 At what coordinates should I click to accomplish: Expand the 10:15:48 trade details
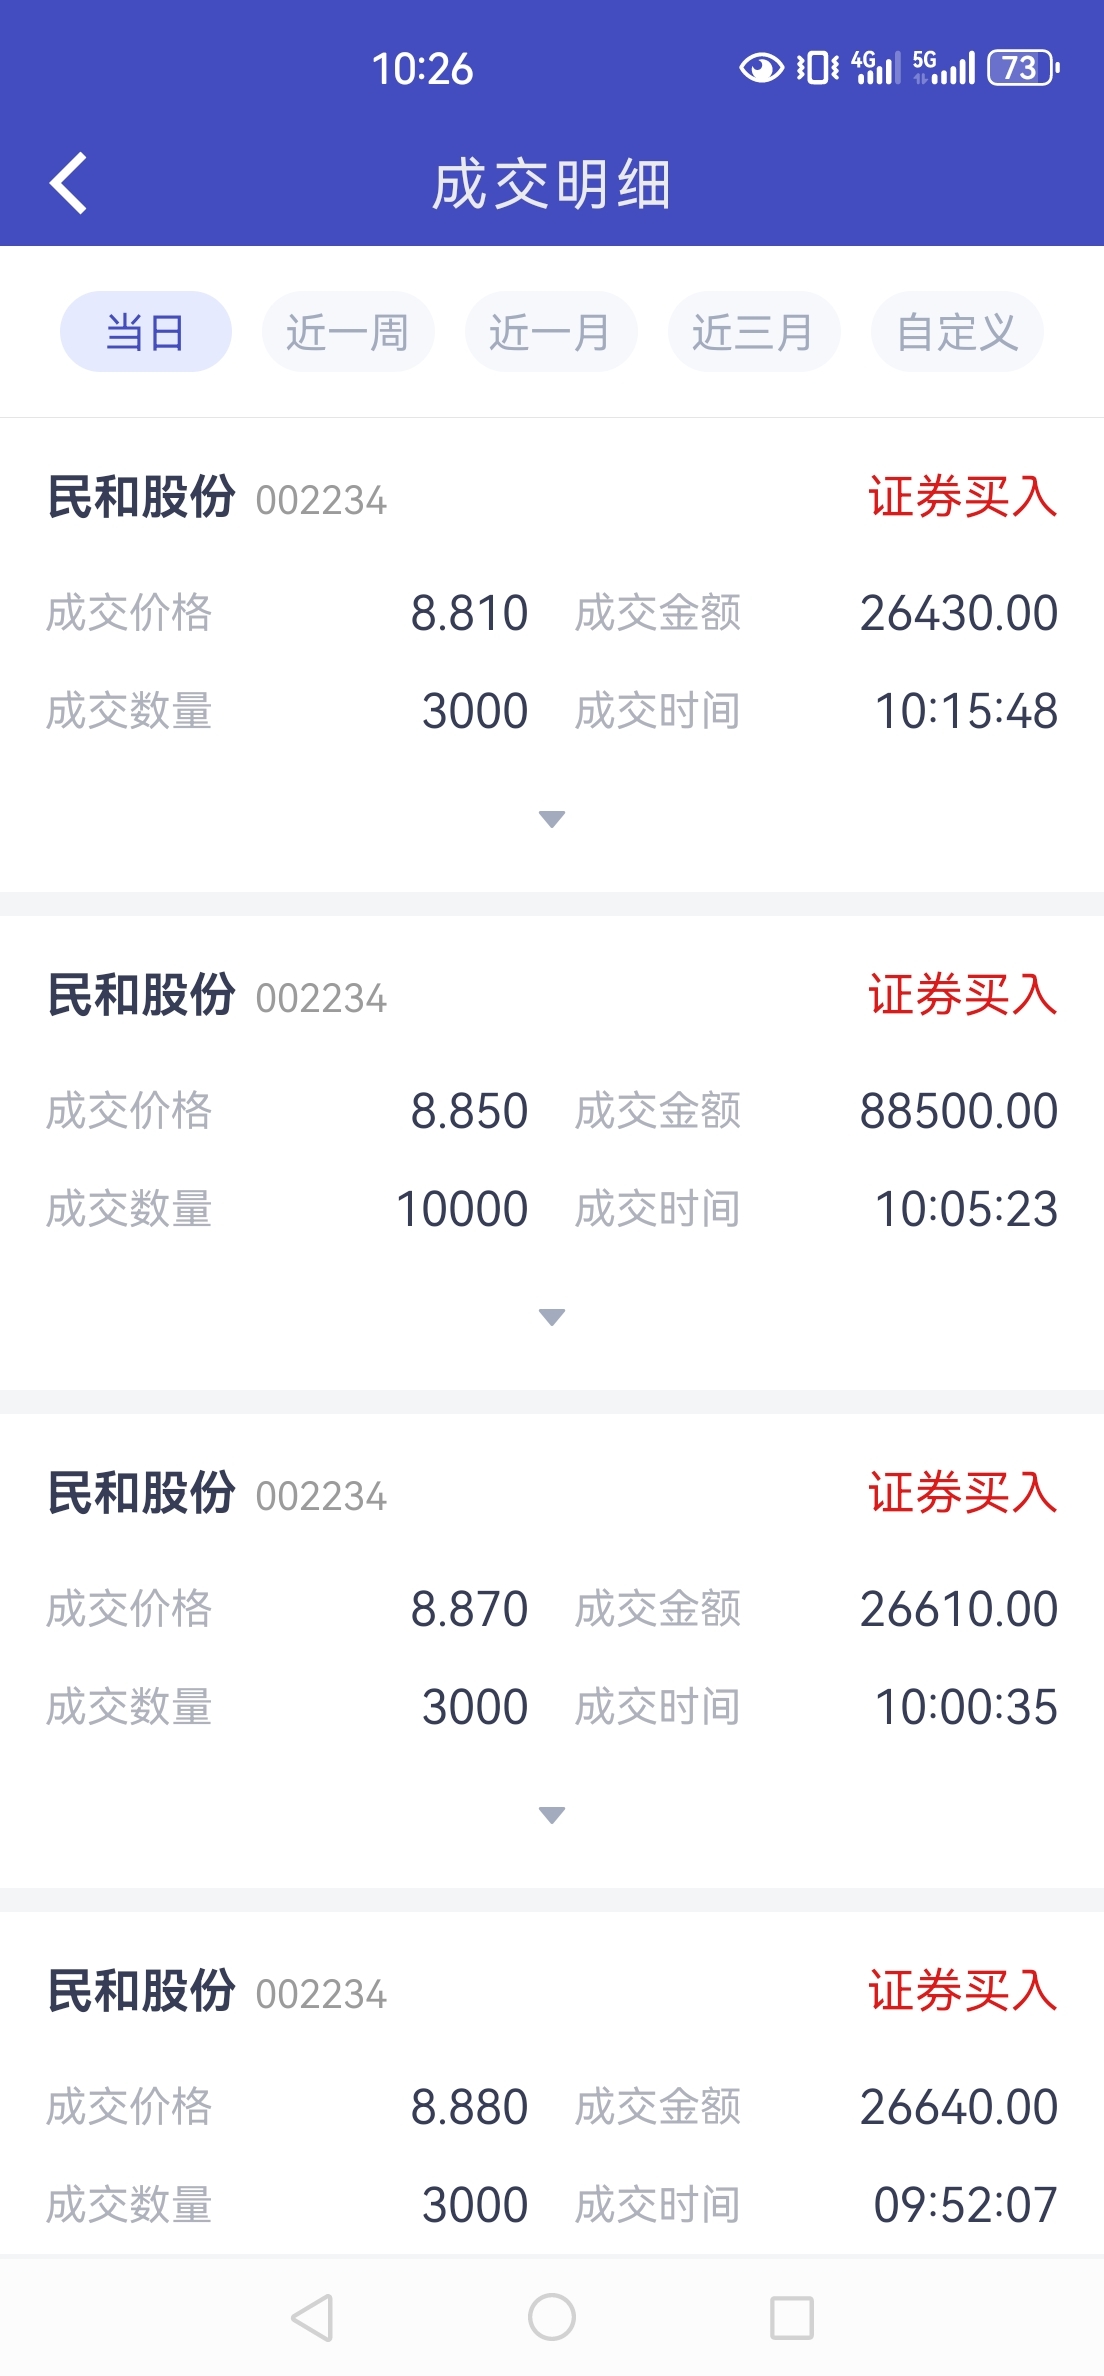(x=552, y=819)
